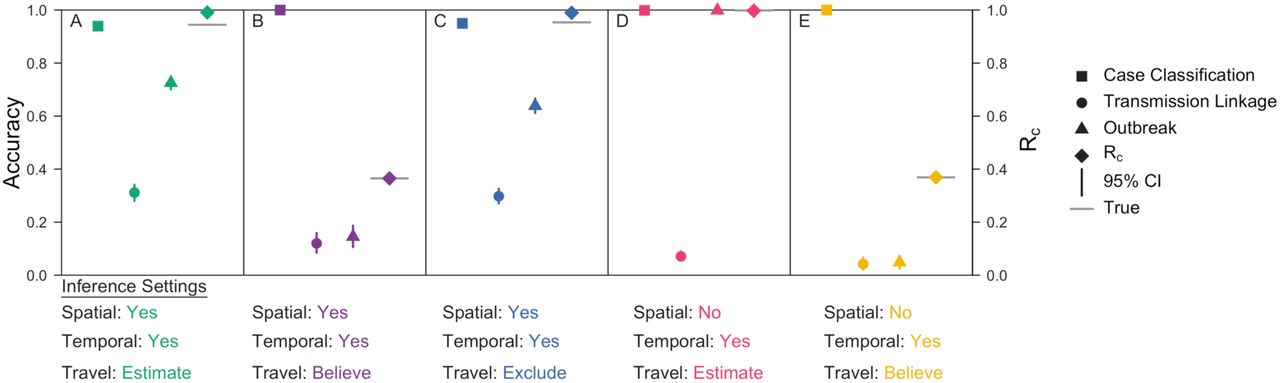
Task: Click the purple Travel: Believe label
Action: [x=310, y=372]
